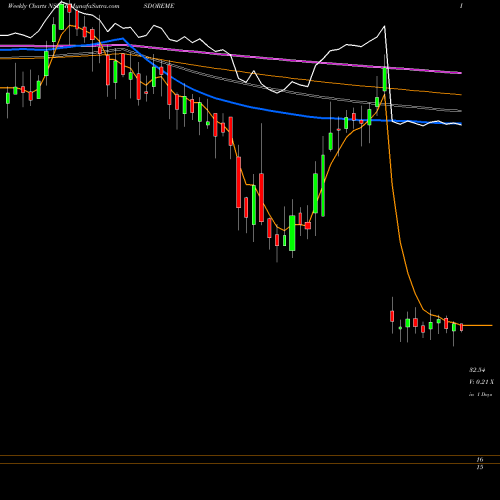Image resolution: width=500 pixels, height=500 pixels.
Task: Click the SDOREME ticker symbol label
Action: pos(159,6)
